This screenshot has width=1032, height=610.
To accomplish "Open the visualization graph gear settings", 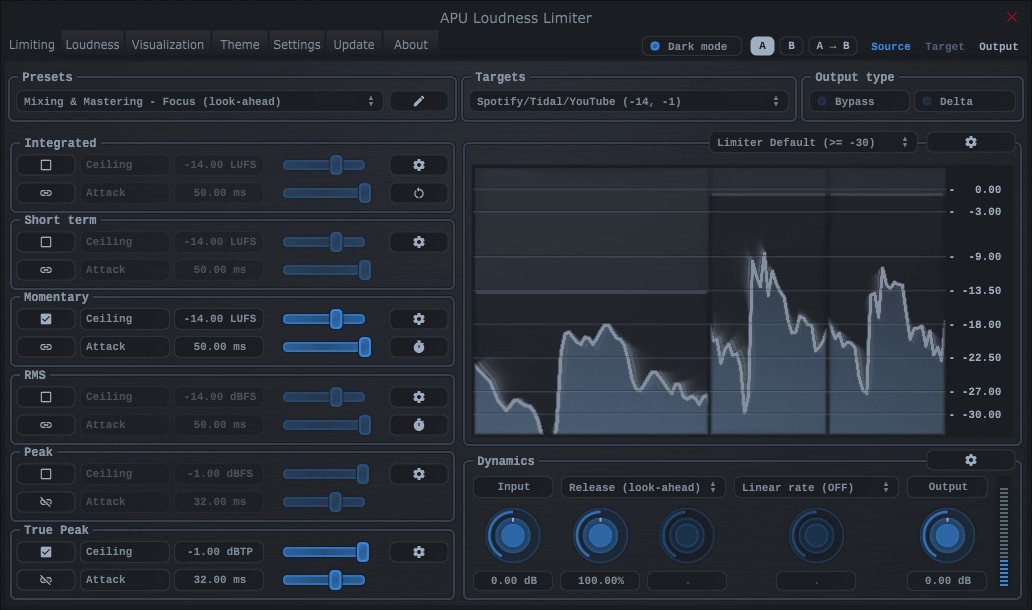I will pos(970,143).
